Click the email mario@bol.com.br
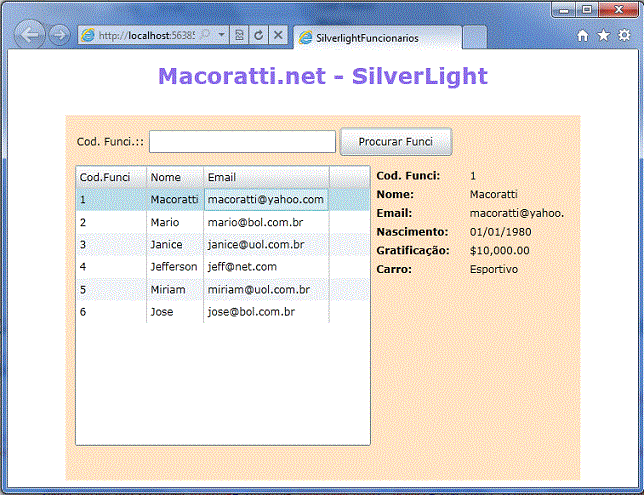Image resolution: width=644 pixels, height=495 pixels. (x=255, y=222)
